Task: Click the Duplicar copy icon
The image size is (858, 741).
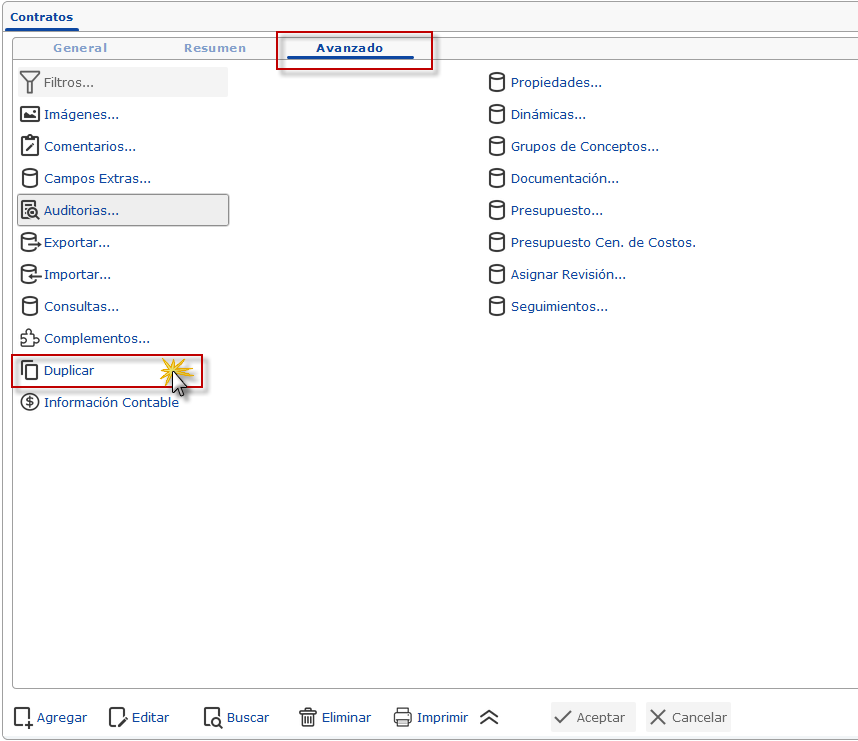Action: pyautogui.click(x=29, y=370)
